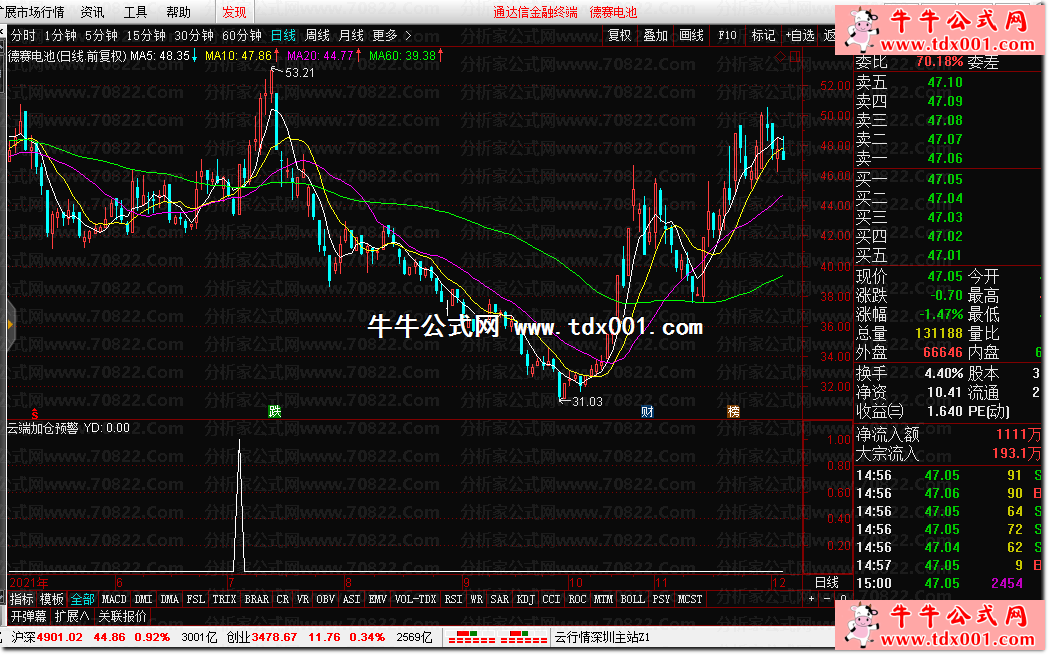Screen dimensions: 1050x655
Task: Open the 日线 period selector at bottom right
Action: pos(826,582)
